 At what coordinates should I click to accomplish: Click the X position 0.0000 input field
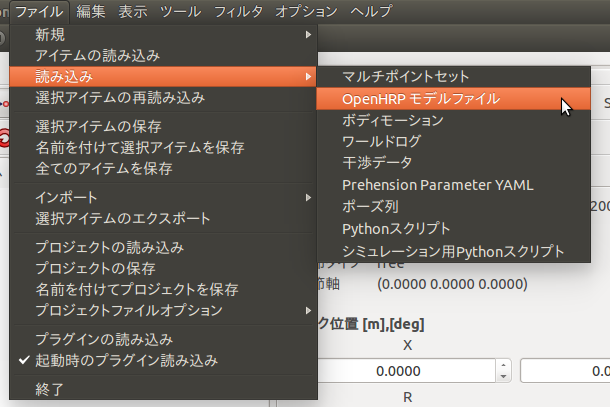pos(400,371)
